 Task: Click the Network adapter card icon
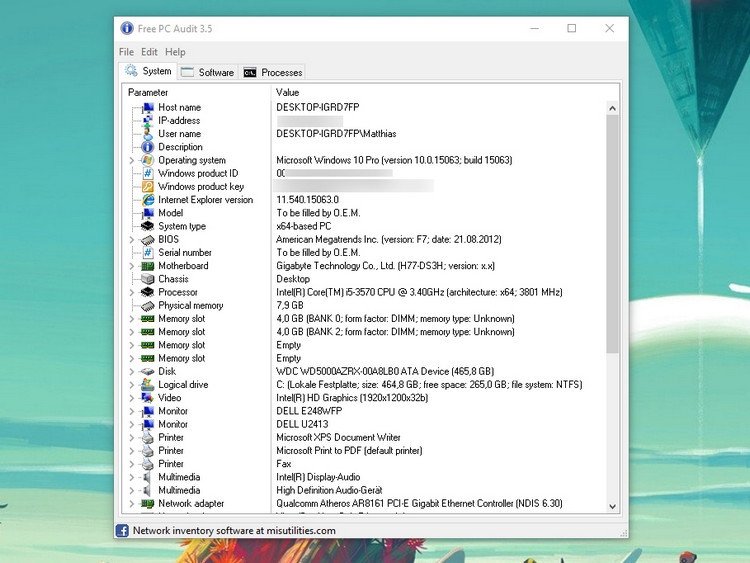tap(148, 503)
